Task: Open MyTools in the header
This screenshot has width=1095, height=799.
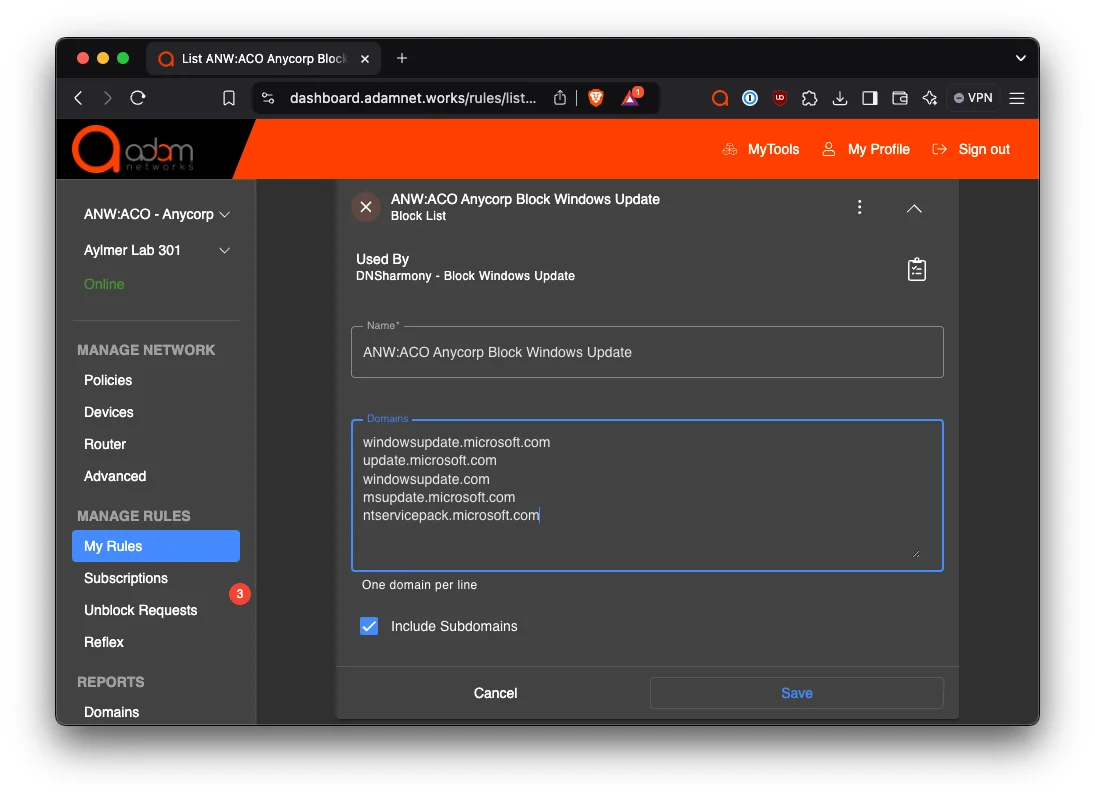Action: tap(761, 149)
